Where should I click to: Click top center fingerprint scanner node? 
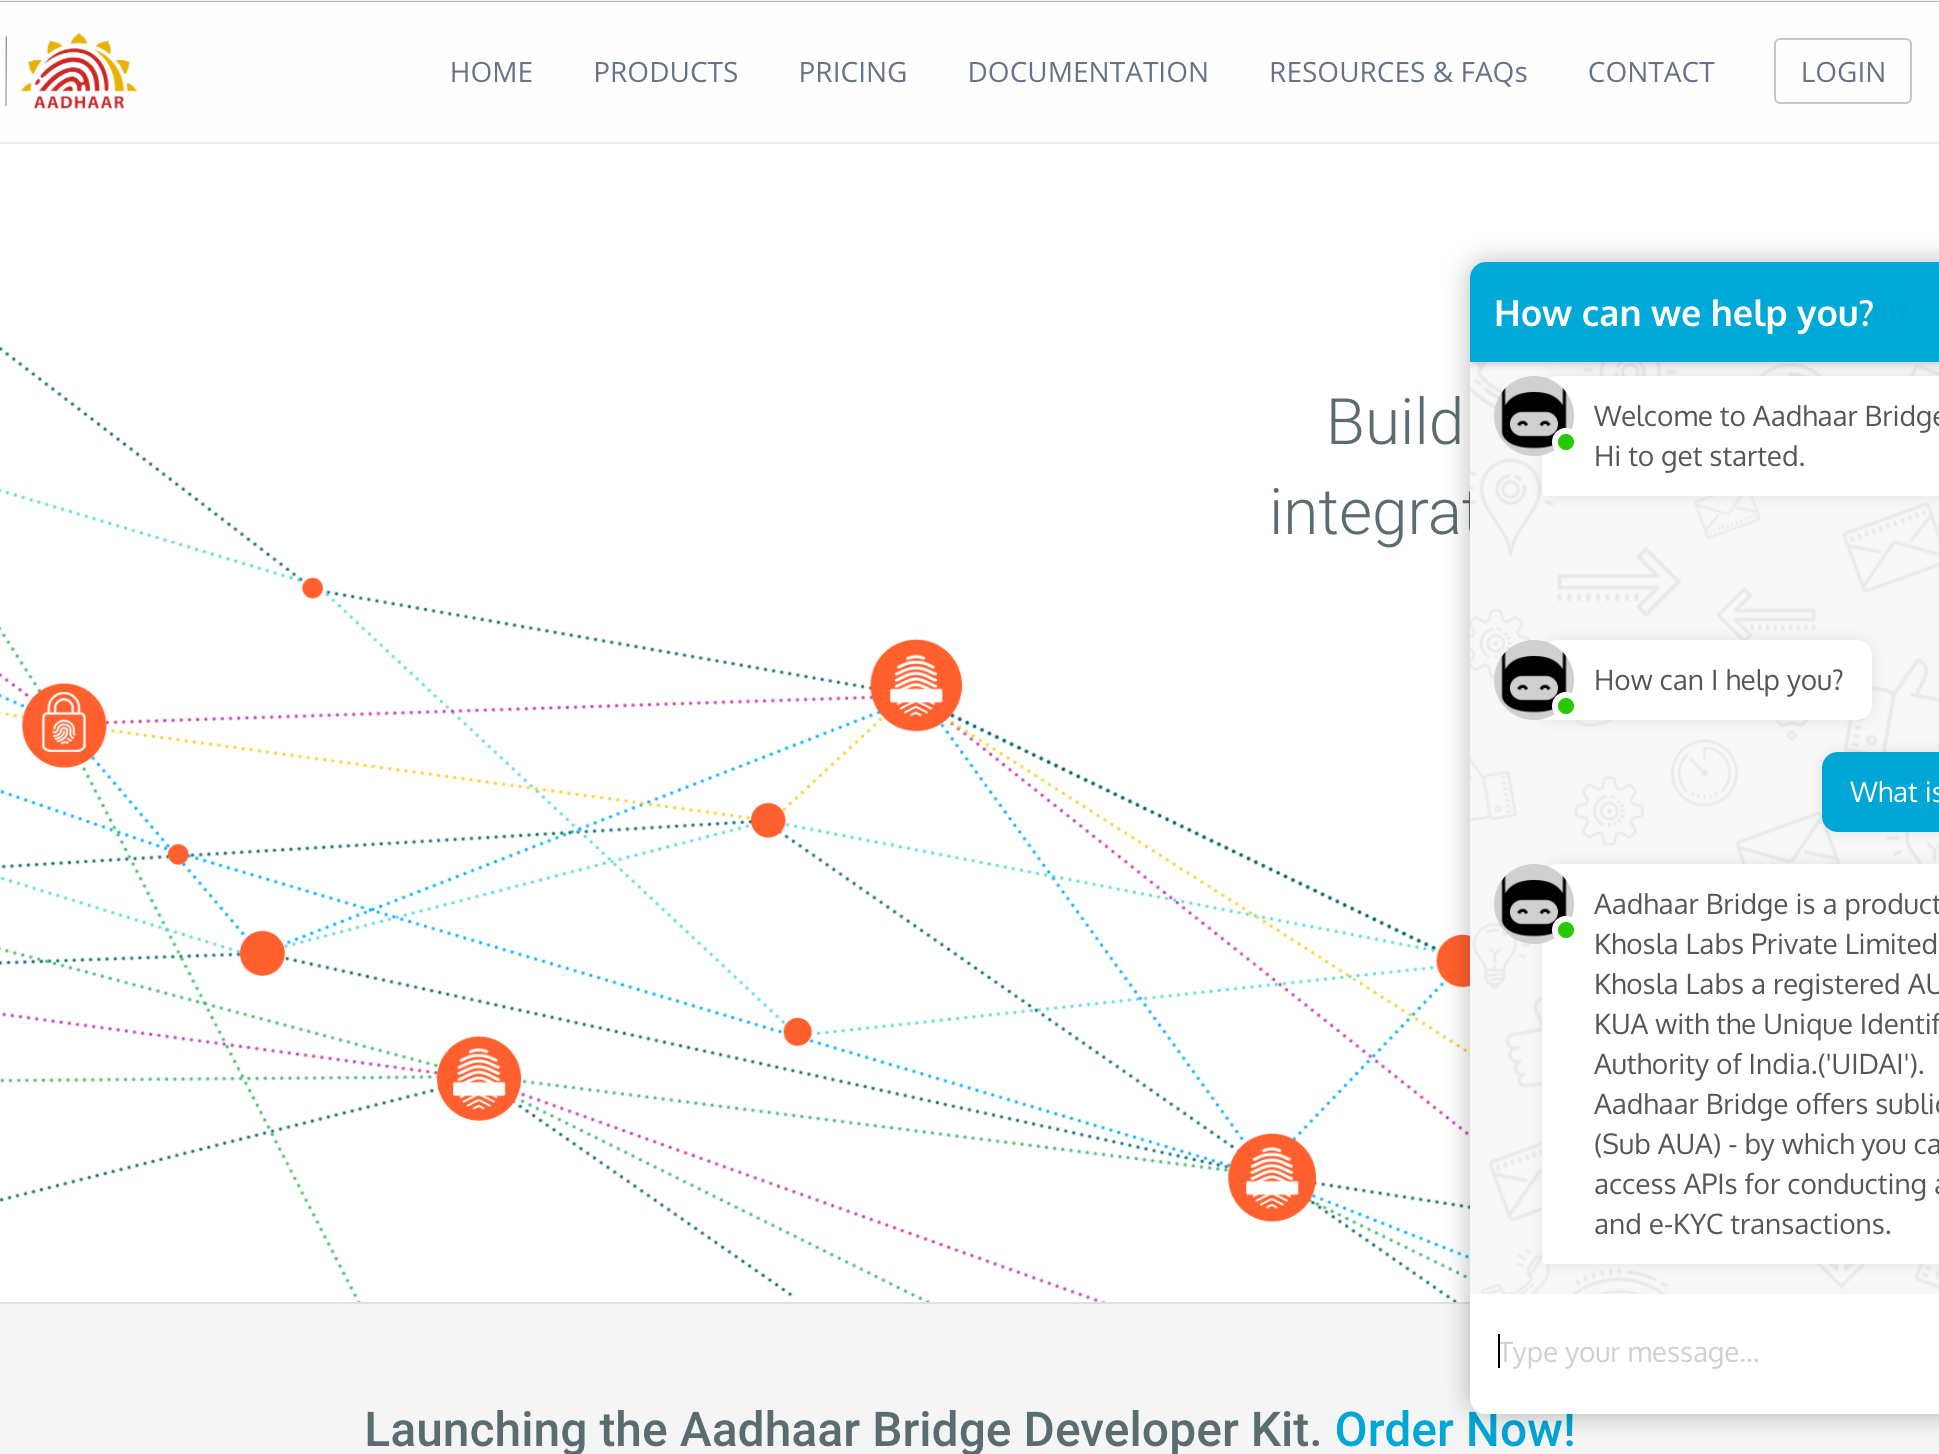[916, 685]
